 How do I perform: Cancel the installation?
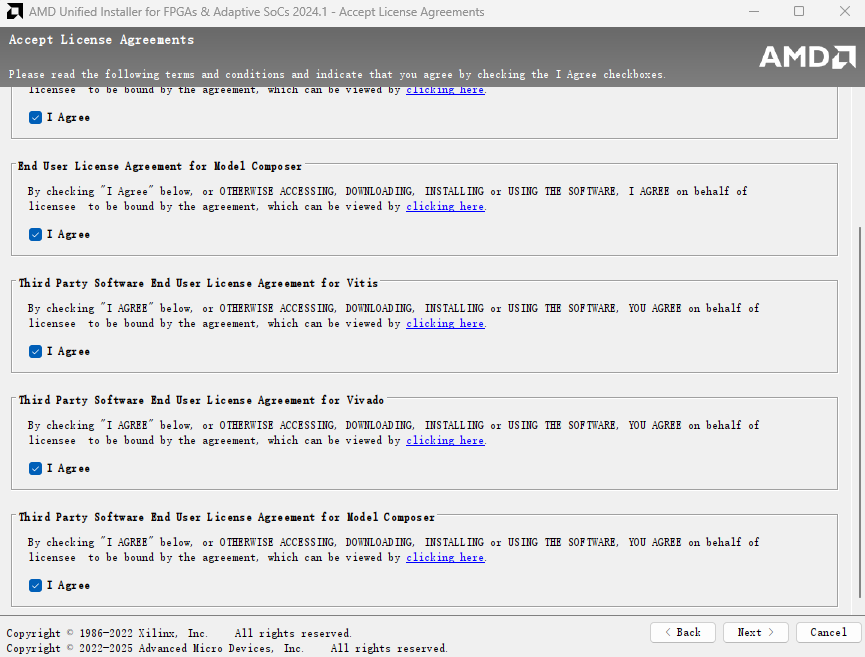coord(828,632)
